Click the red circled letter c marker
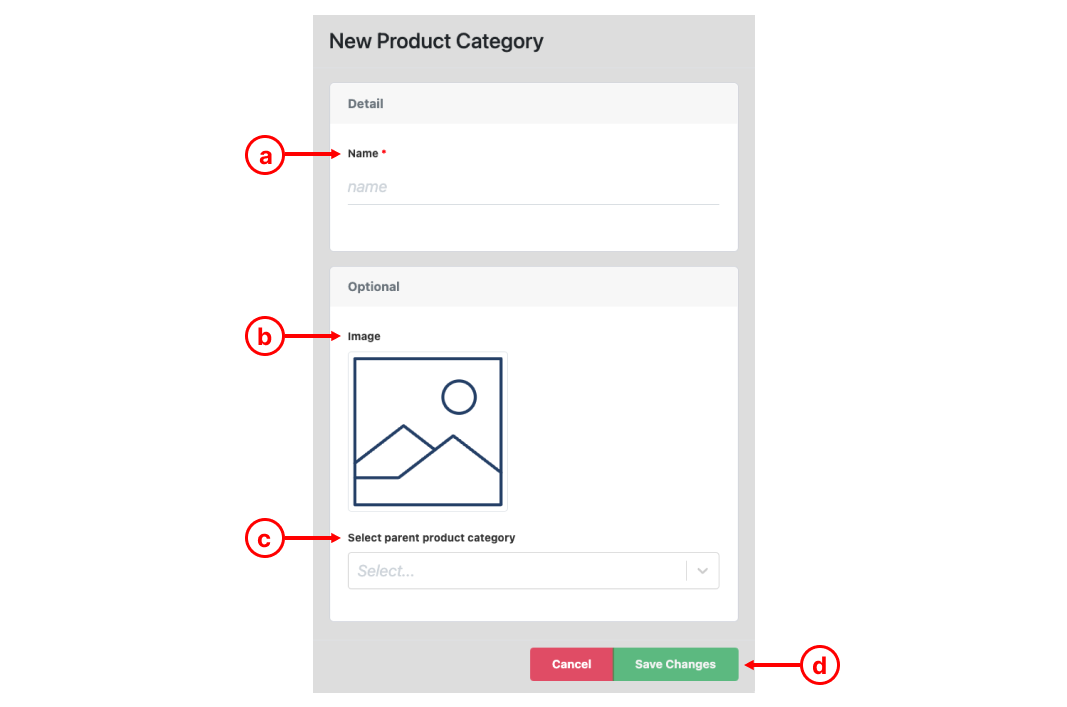This screenshot has height=707, width=1067. (265, 538)
